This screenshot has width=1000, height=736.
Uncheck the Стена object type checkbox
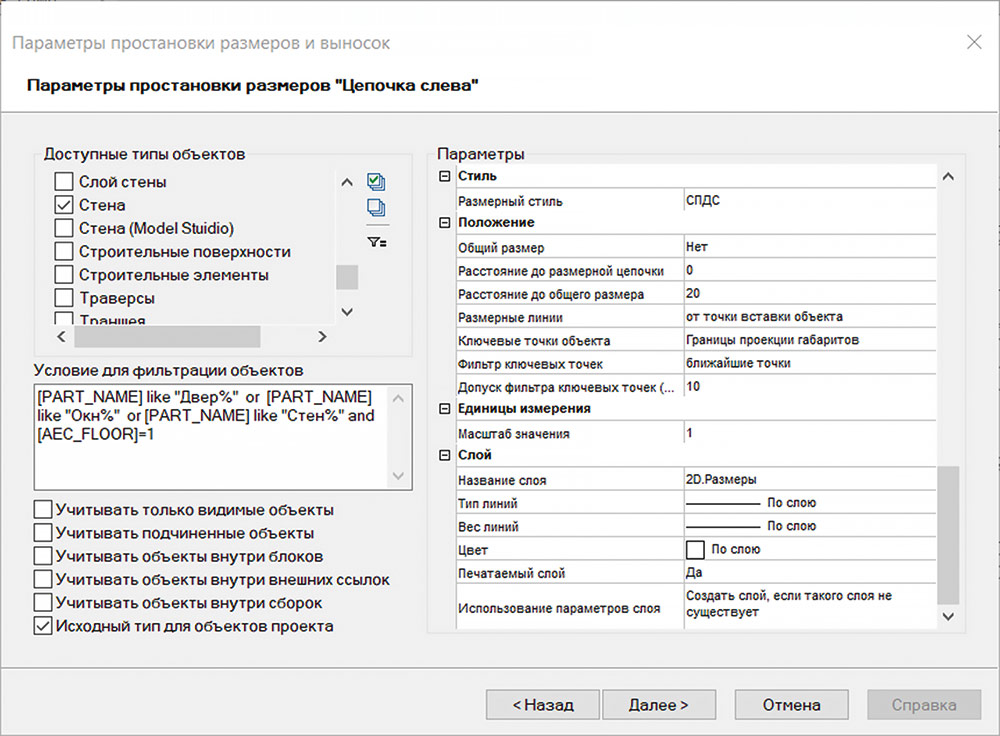(x=64, y=205)
